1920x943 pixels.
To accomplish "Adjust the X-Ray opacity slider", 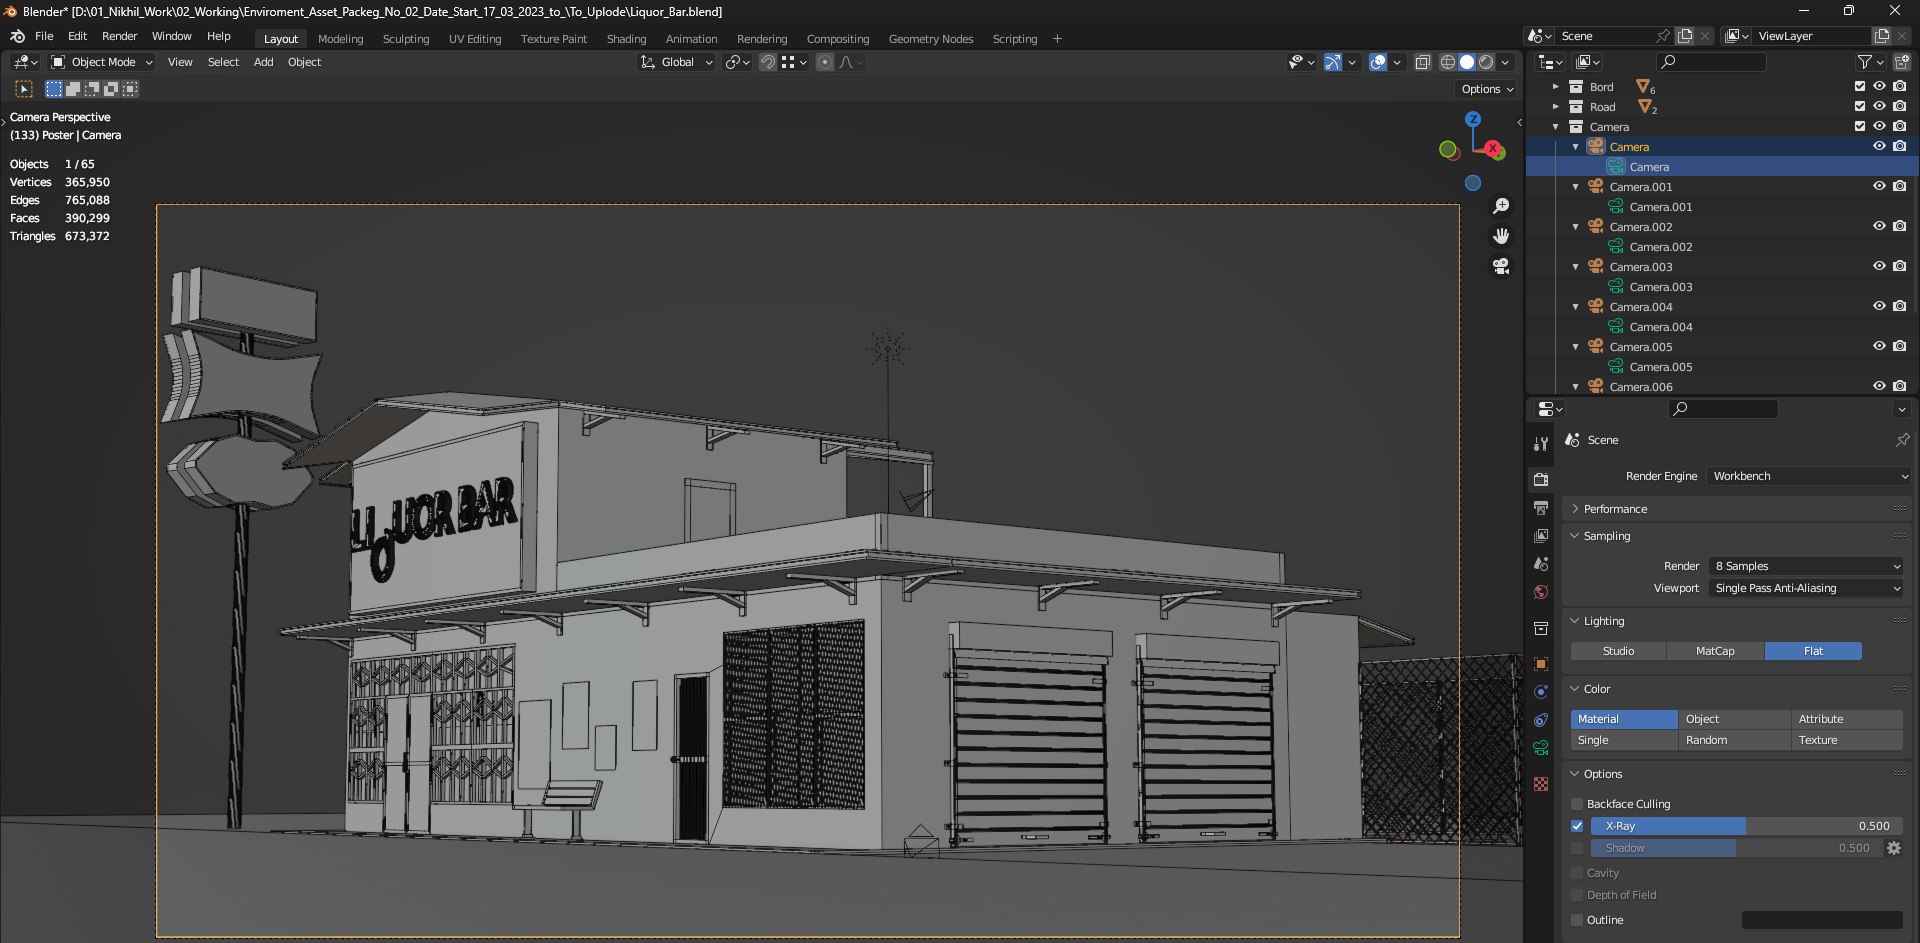I will [x=1746, y=826].
